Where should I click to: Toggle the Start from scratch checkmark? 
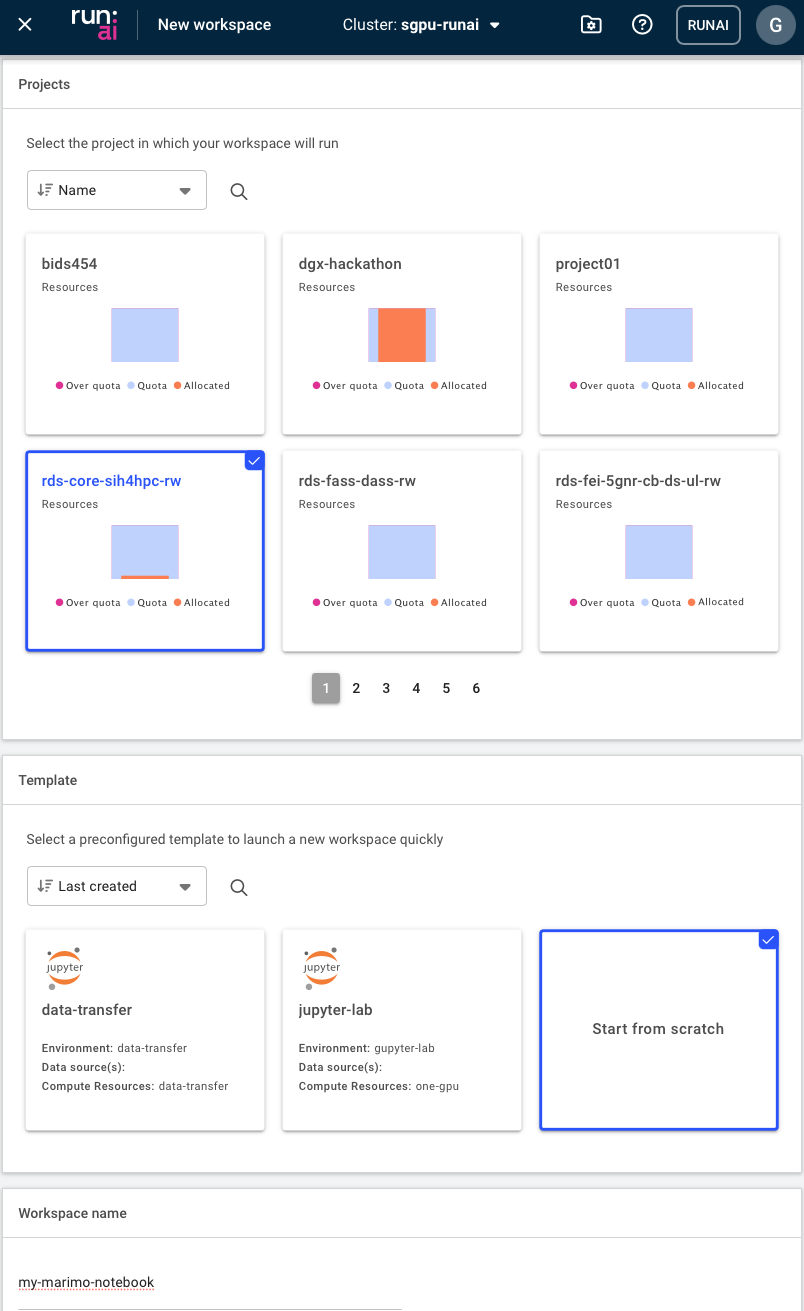click(x=768, y=940)
